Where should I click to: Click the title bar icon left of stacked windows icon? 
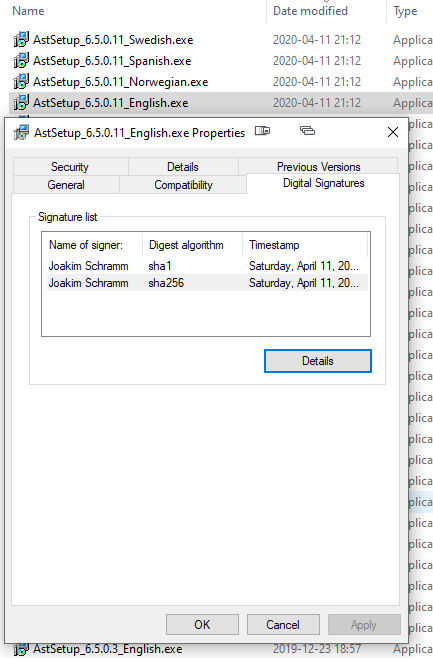(x=262, y=131)
